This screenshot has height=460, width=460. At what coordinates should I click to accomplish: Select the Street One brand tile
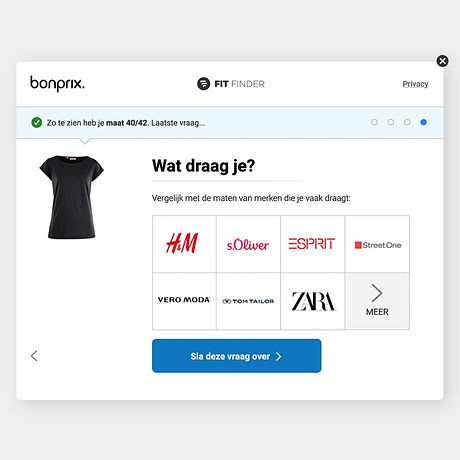point(377,244)
